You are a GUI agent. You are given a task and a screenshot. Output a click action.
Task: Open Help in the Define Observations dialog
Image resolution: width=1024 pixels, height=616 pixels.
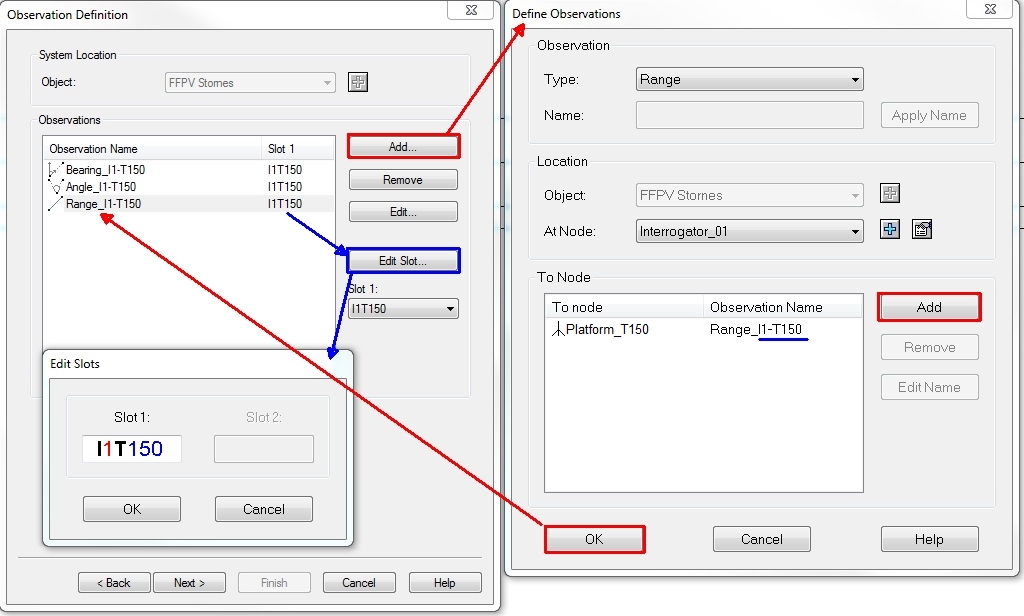point(929,539)
